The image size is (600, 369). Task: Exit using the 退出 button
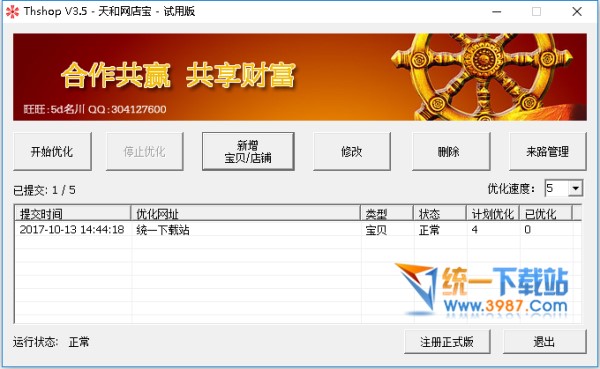[x=544, y=341]
